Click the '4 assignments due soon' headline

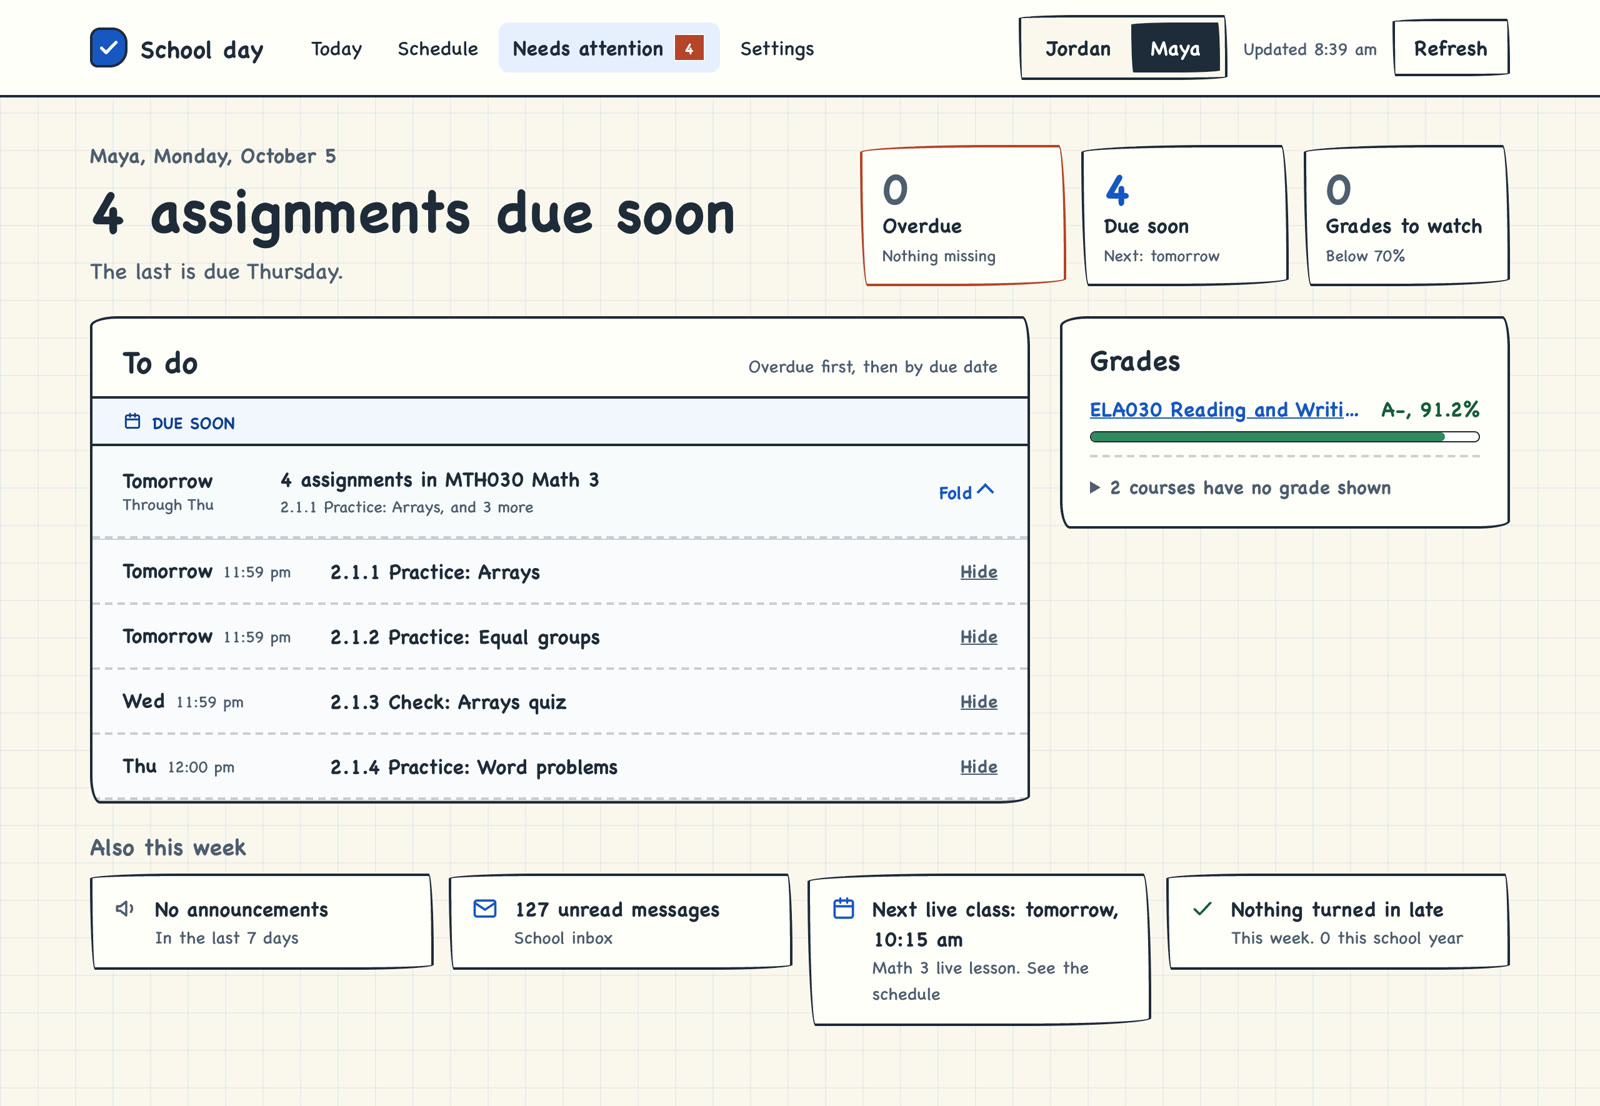click(x=413, y=214)
